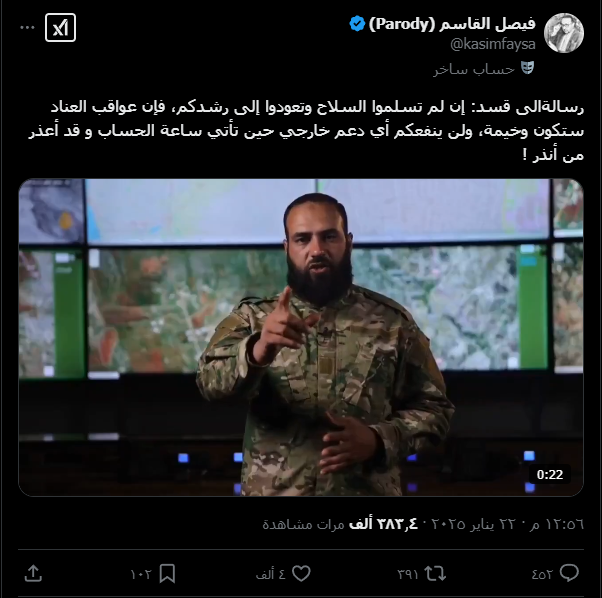Open the Grok xAI icon button

point(60,28)
